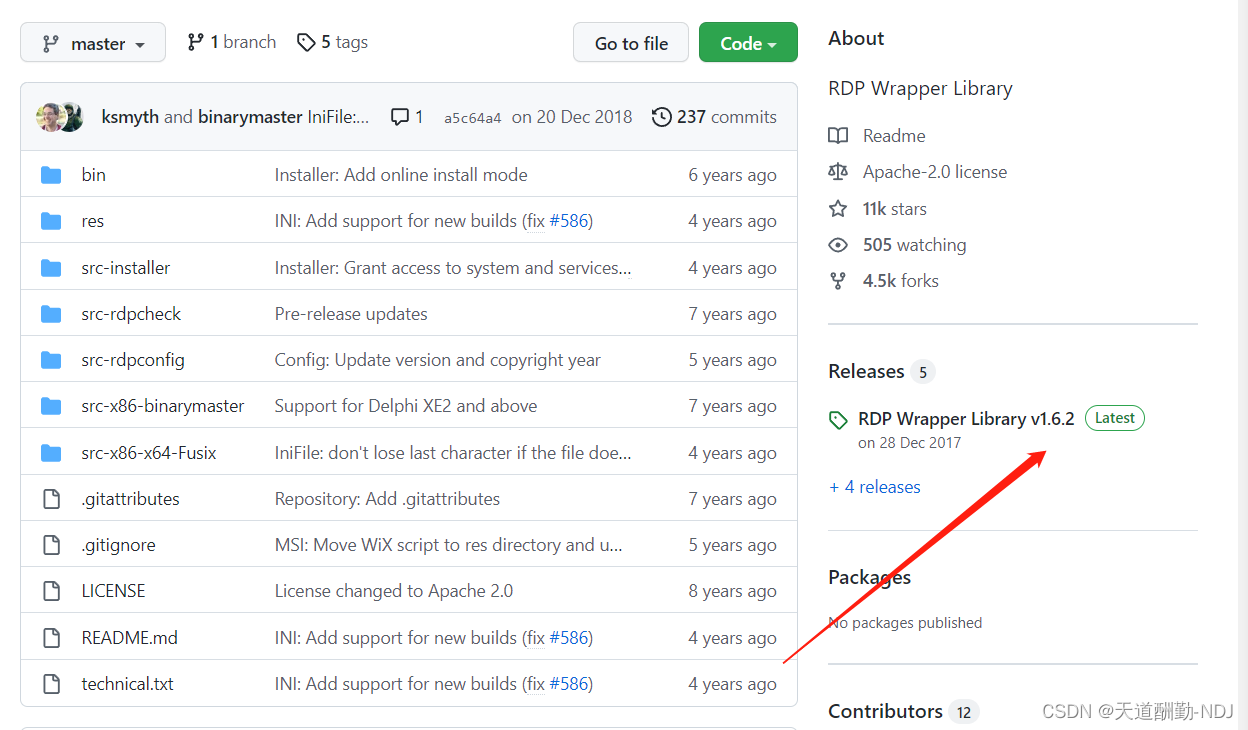This screenshot has height=730, width=1248.
Task: Click the Go to file button
Action: point(631,43)
